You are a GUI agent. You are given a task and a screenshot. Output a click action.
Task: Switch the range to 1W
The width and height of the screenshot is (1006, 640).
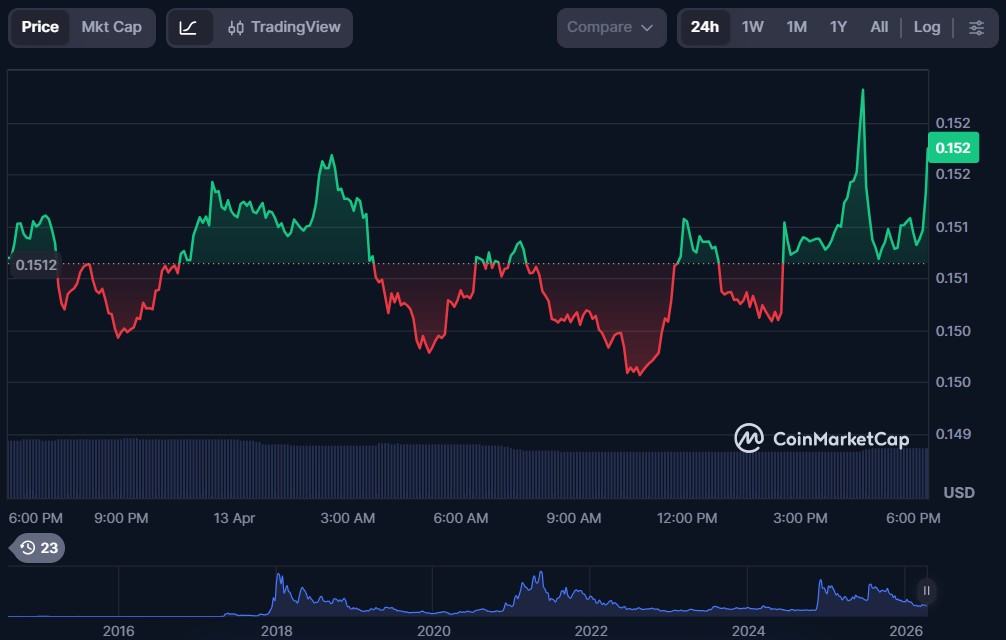pyautogui.click(x=752, y=27)
